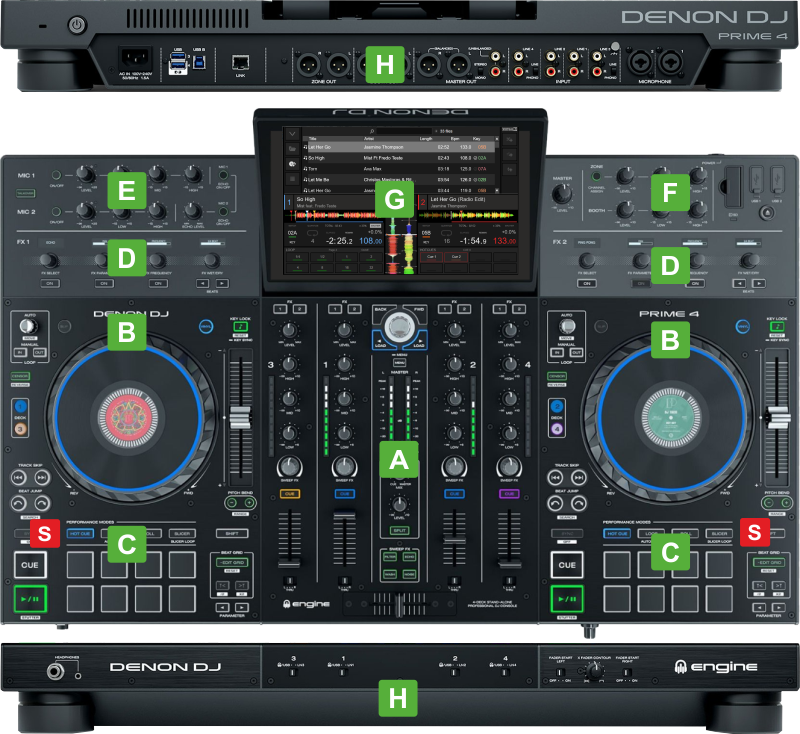Select Hot Cue performance mode on right deck
Screen dimensions: 800x734
pyautogui.click(x=617, y=534)
